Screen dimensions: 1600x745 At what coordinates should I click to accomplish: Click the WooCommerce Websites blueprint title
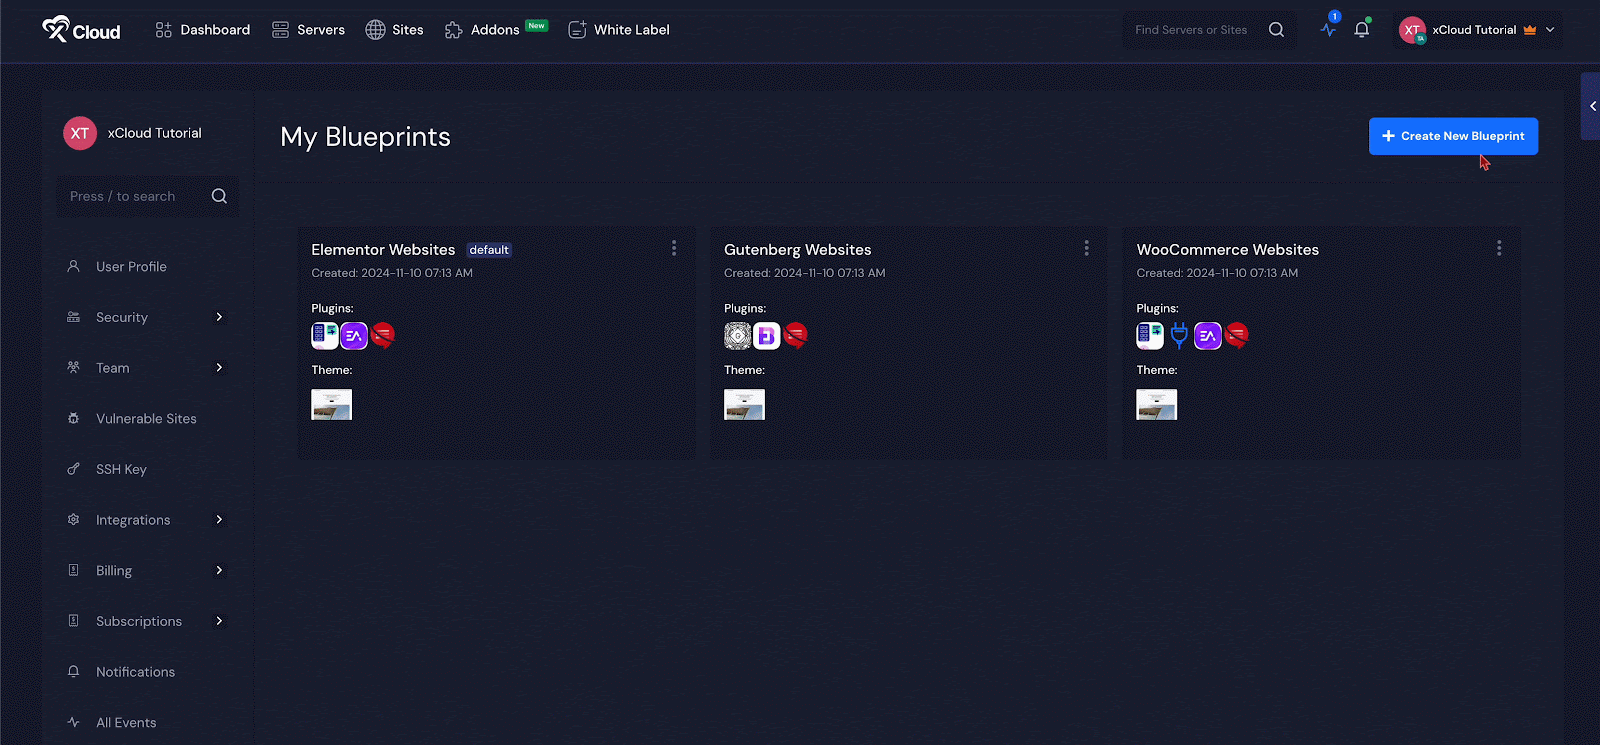click(1228, 250)
